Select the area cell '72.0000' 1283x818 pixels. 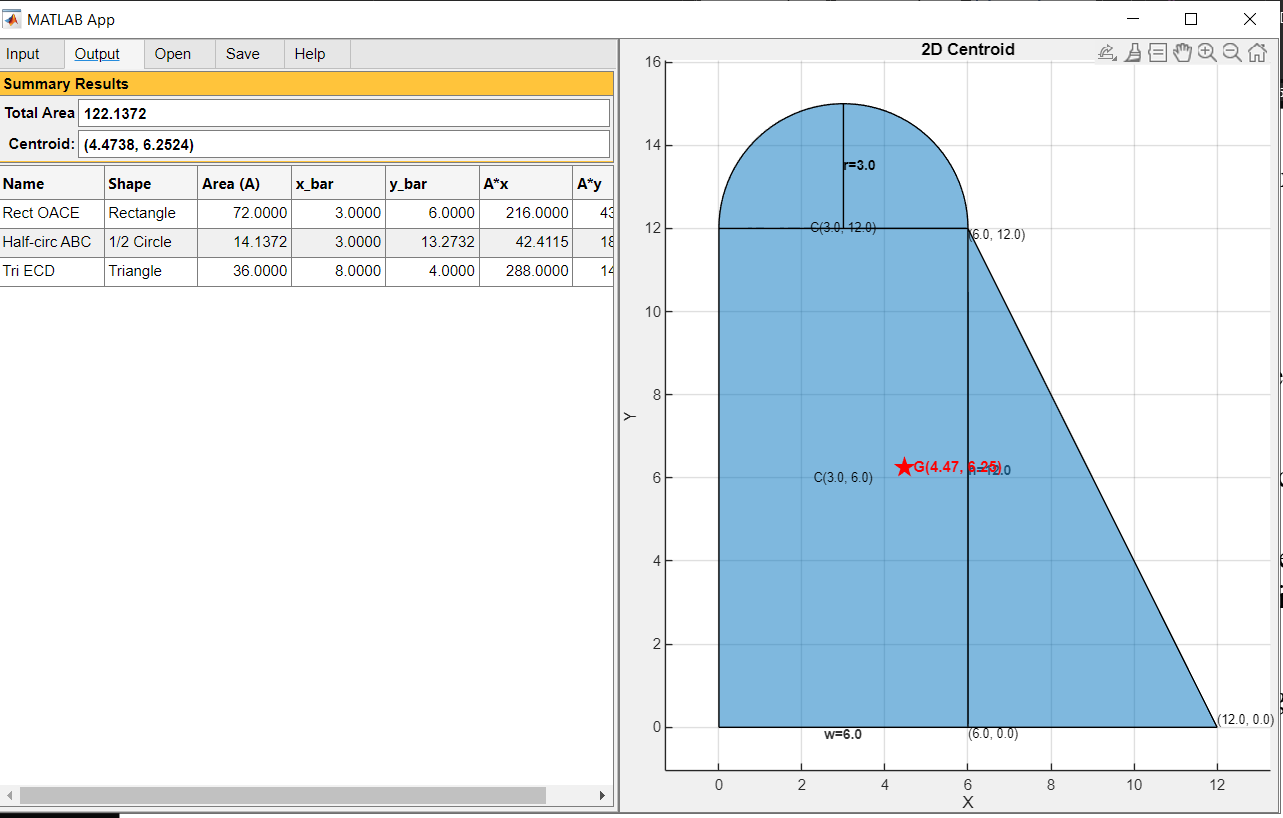click(245, 213)
